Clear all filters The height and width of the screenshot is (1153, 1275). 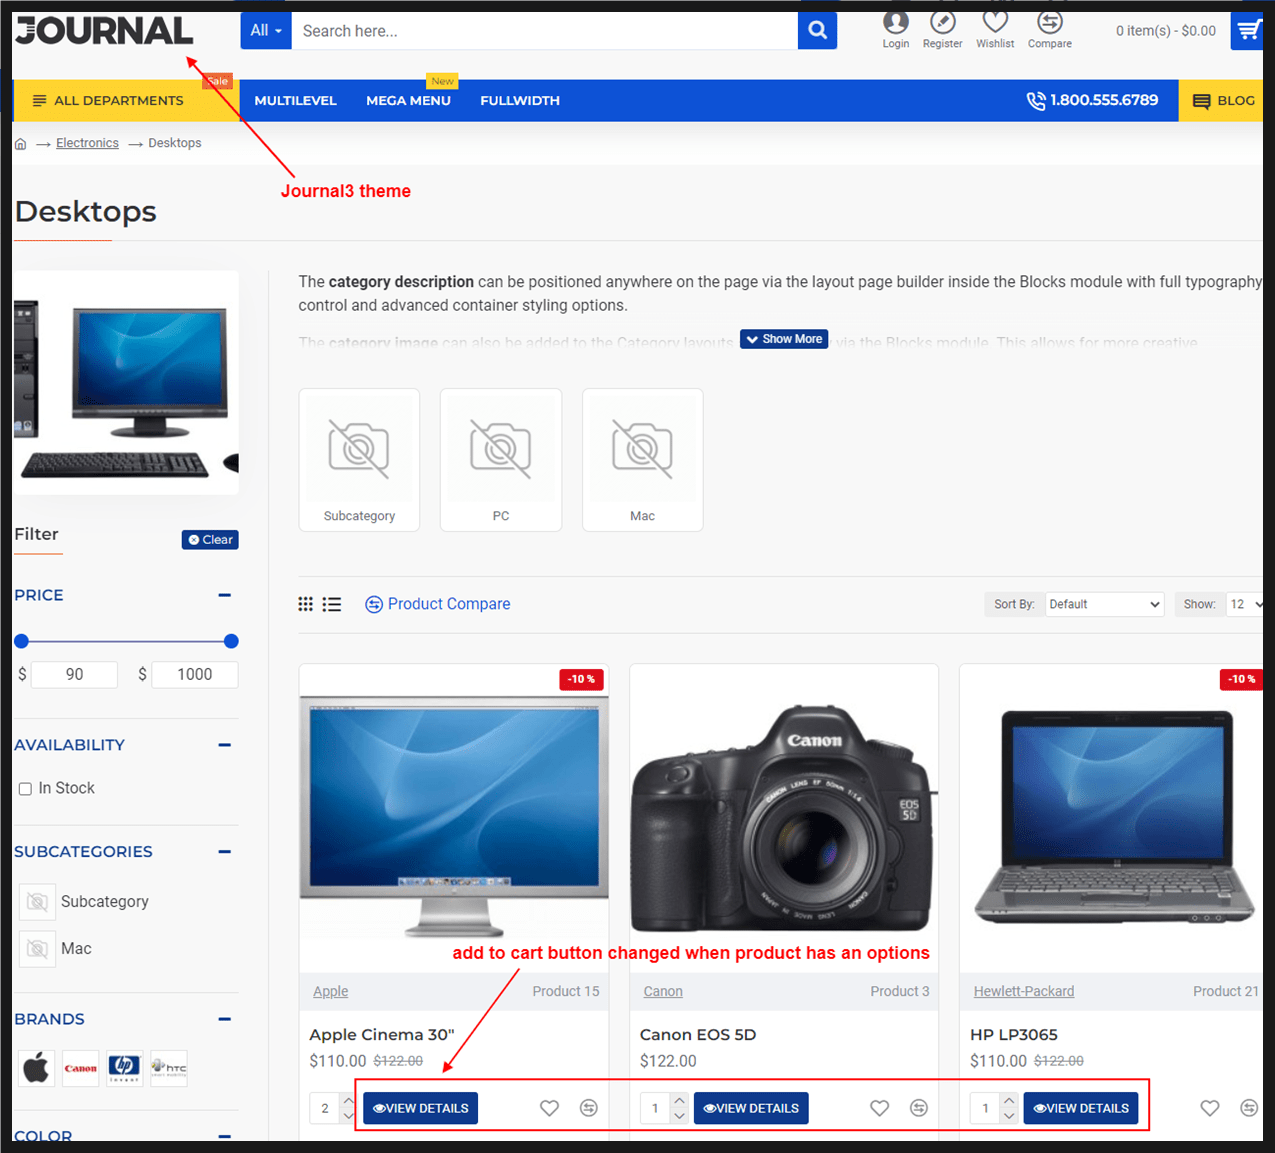(x=210, y=540)
